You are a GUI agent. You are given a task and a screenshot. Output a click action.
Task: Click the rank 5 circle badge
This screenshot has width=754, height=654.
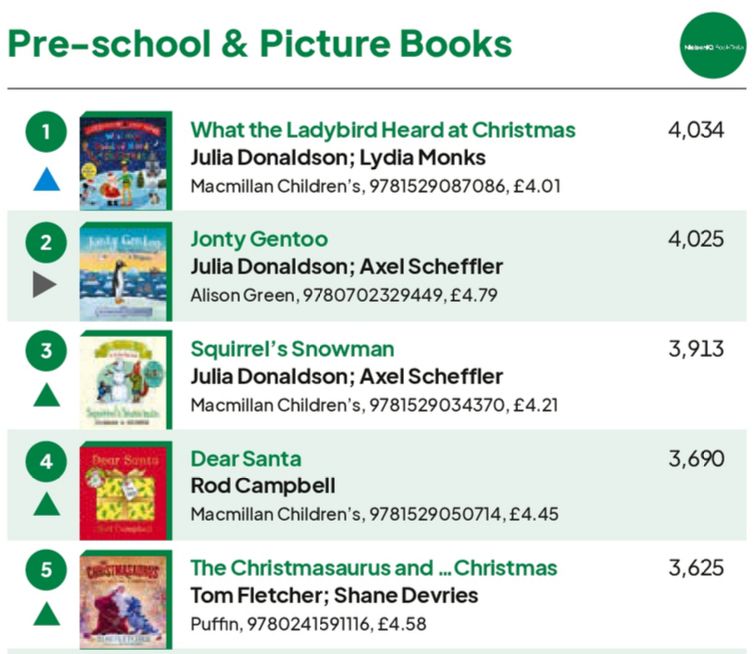click(x=46, y=570)
